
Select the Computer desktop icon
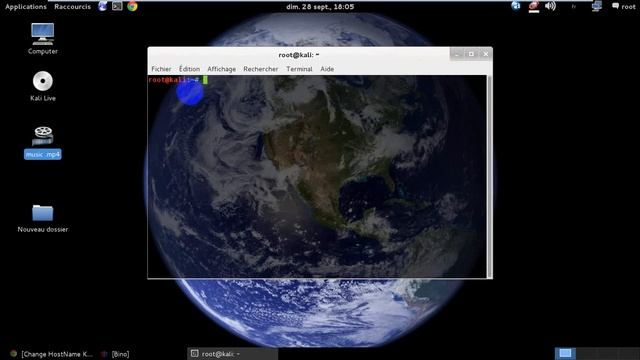click(x=42, y=39)
